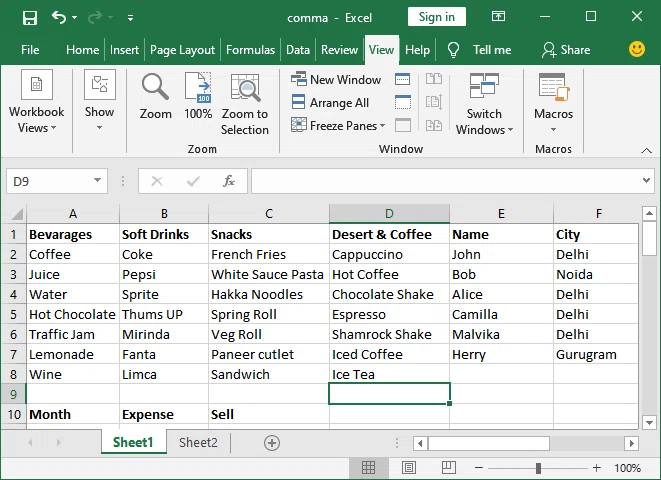The width and height of the screenshot is (661, 480).
Task: Open the Switch Windows dropdown
Action: [x=484, y=104]
